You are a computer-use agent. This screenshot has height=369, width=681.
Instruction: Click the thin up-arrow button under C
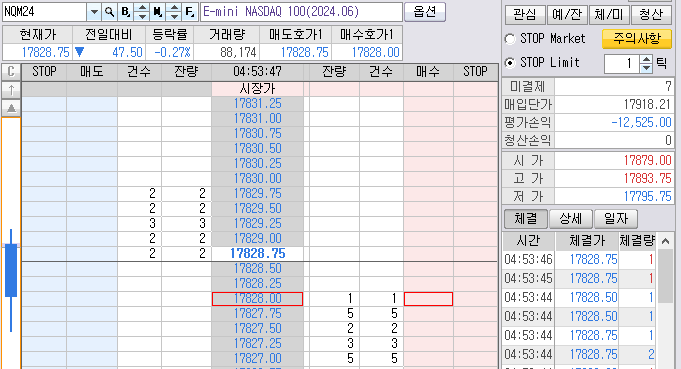point(11,90)
